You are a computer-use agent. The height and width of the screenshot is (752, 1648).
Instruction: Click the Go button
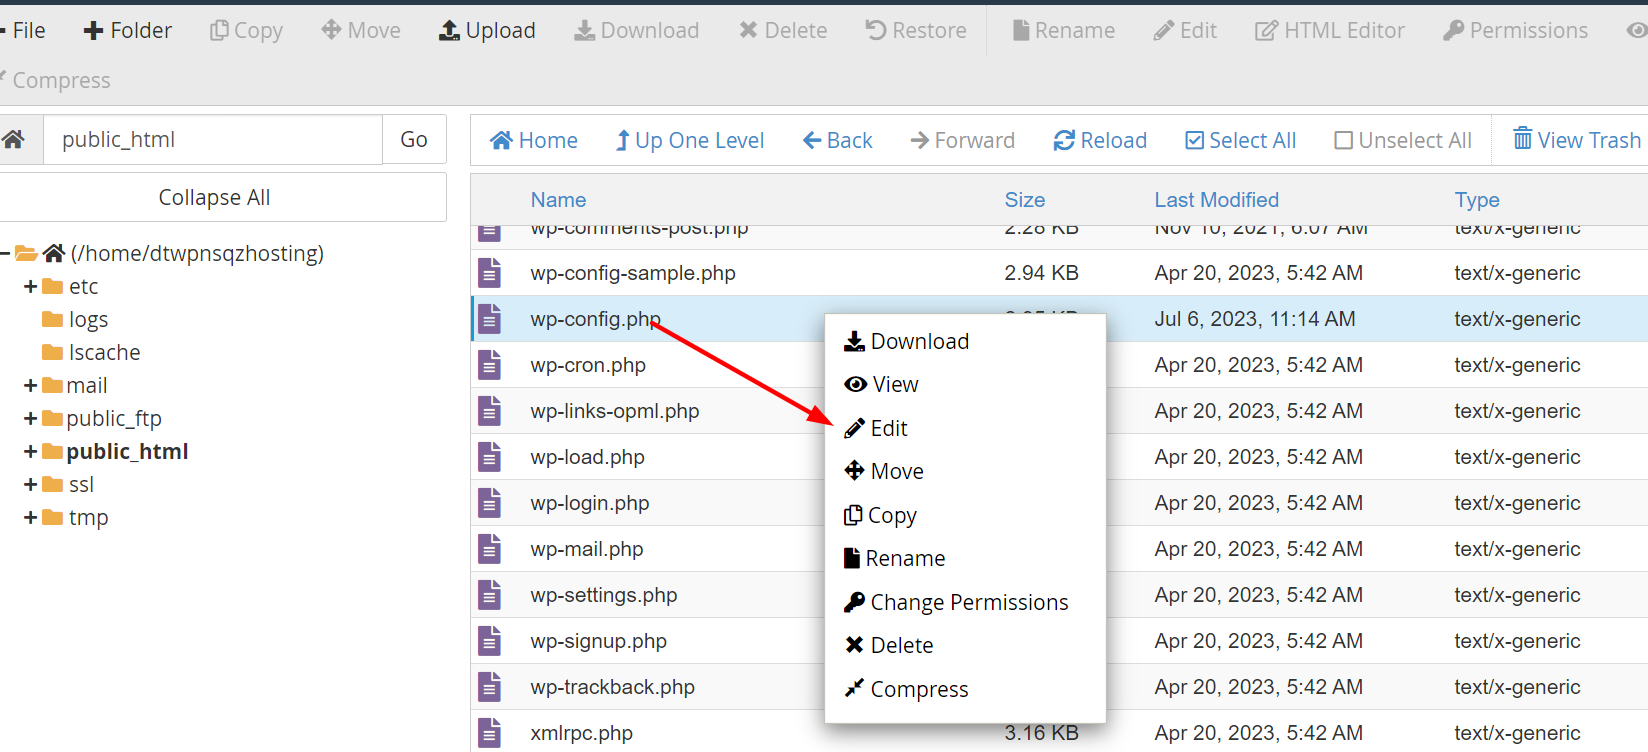point(414,140)
